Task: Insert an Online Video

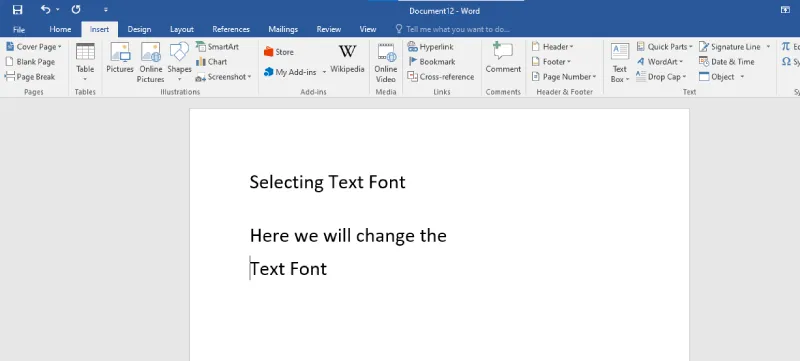Action: click(x=386, y=62)
